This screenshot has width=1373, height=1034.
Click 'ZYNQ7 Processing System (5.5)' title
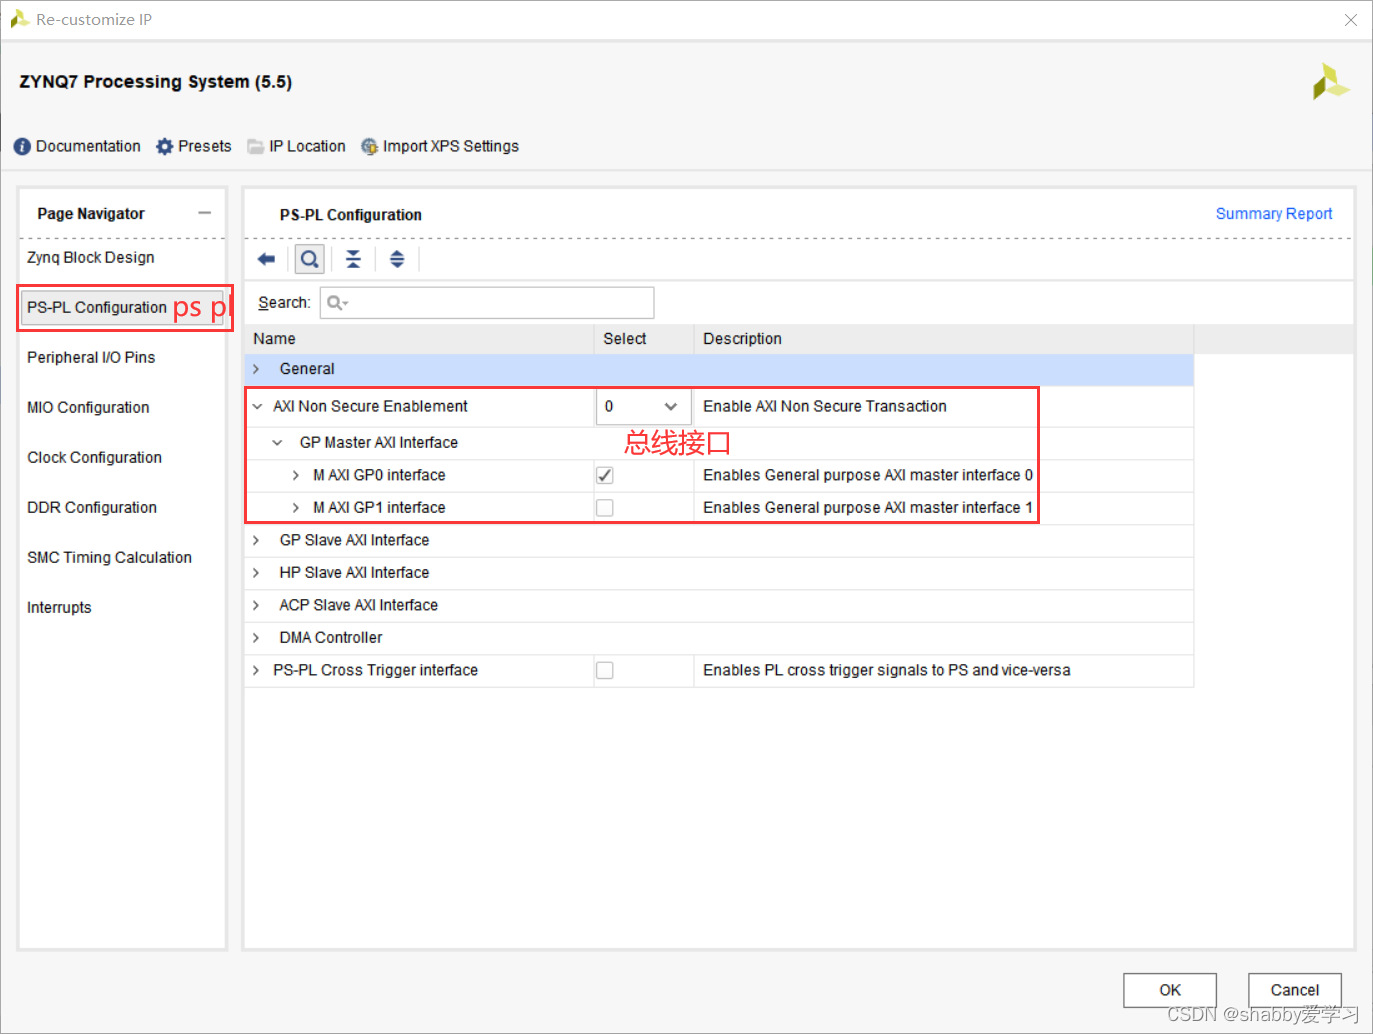tap(156, 82)
